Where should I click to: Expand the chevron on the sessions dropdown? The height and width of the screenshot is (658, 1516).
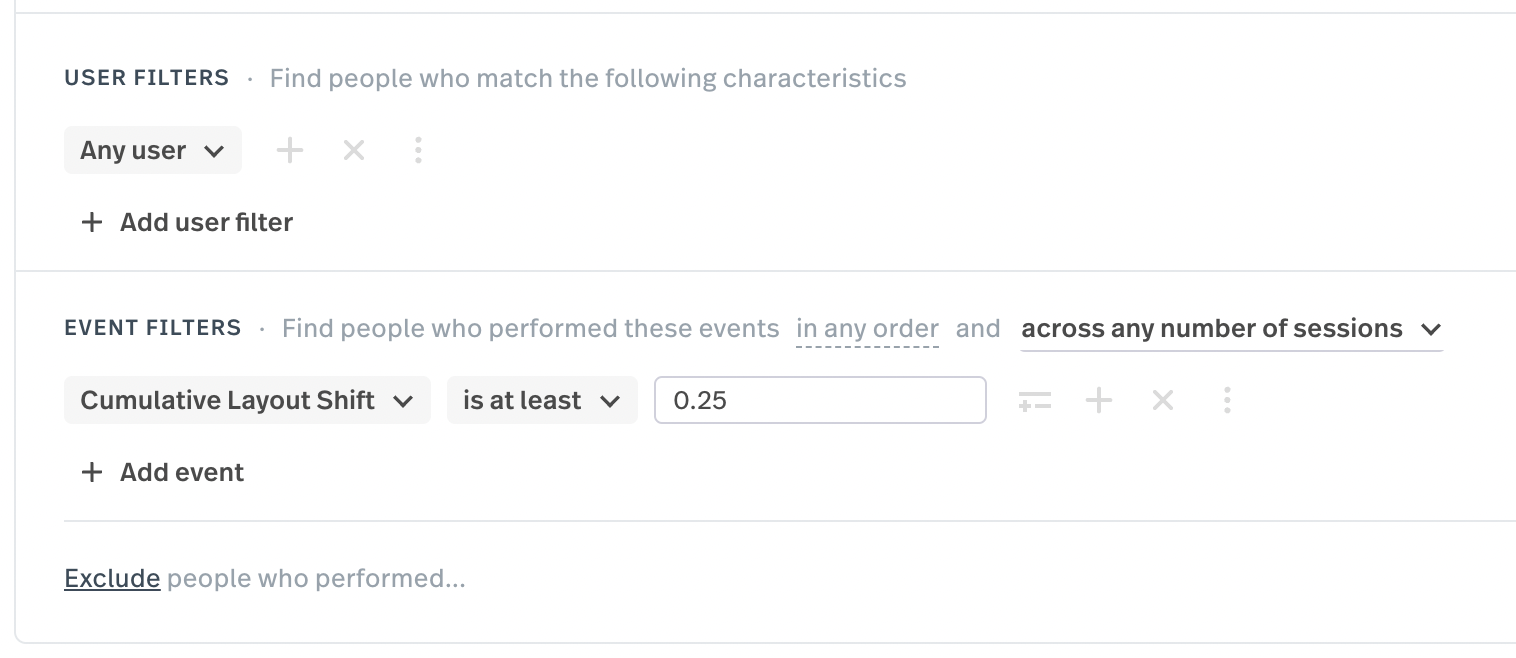[1432, 329]
